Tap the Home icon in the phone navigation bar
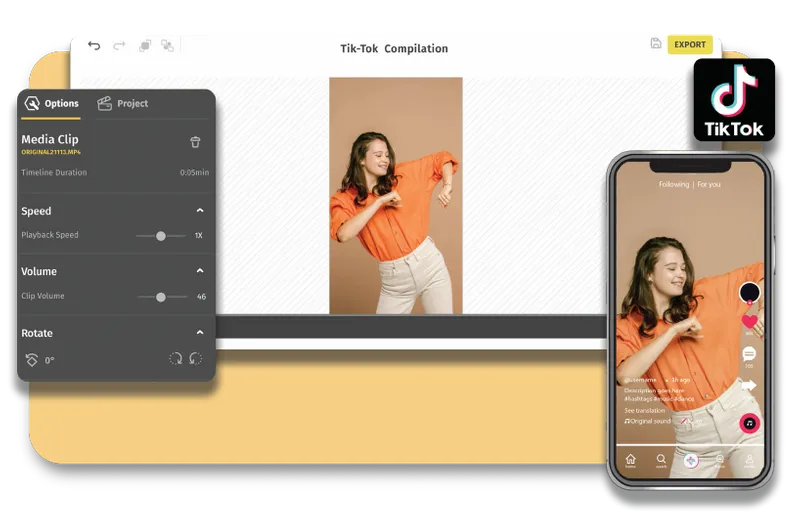This screenshot has height=516, width=800. point(630,459)
